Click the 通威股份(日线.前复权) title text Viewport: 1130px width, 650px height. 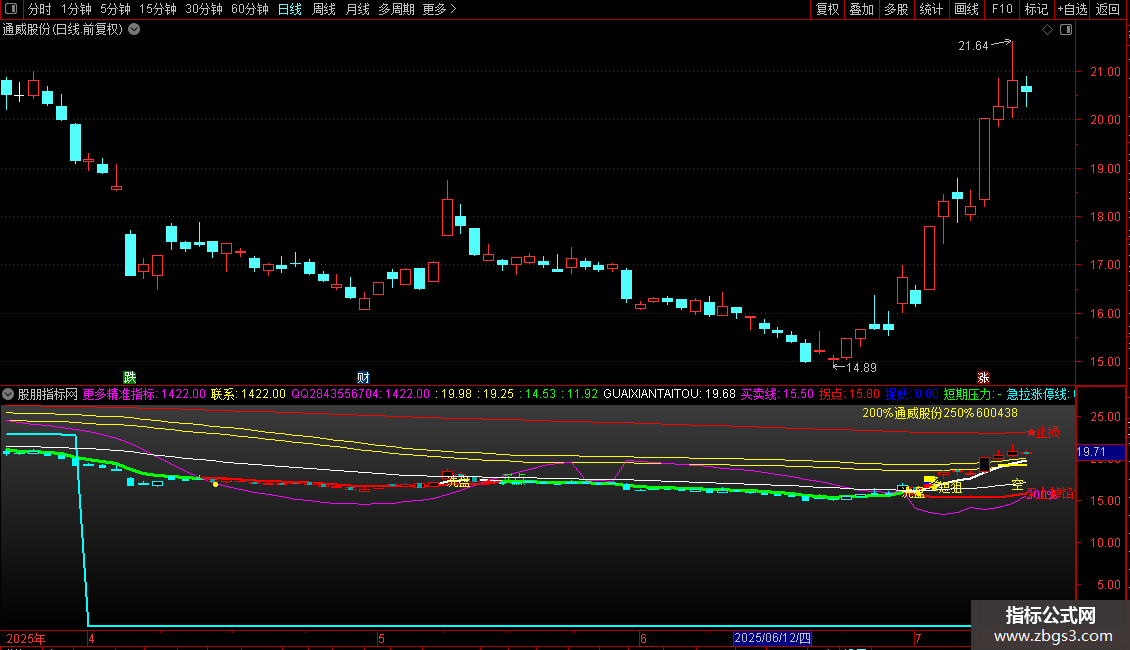coord(63,30)
